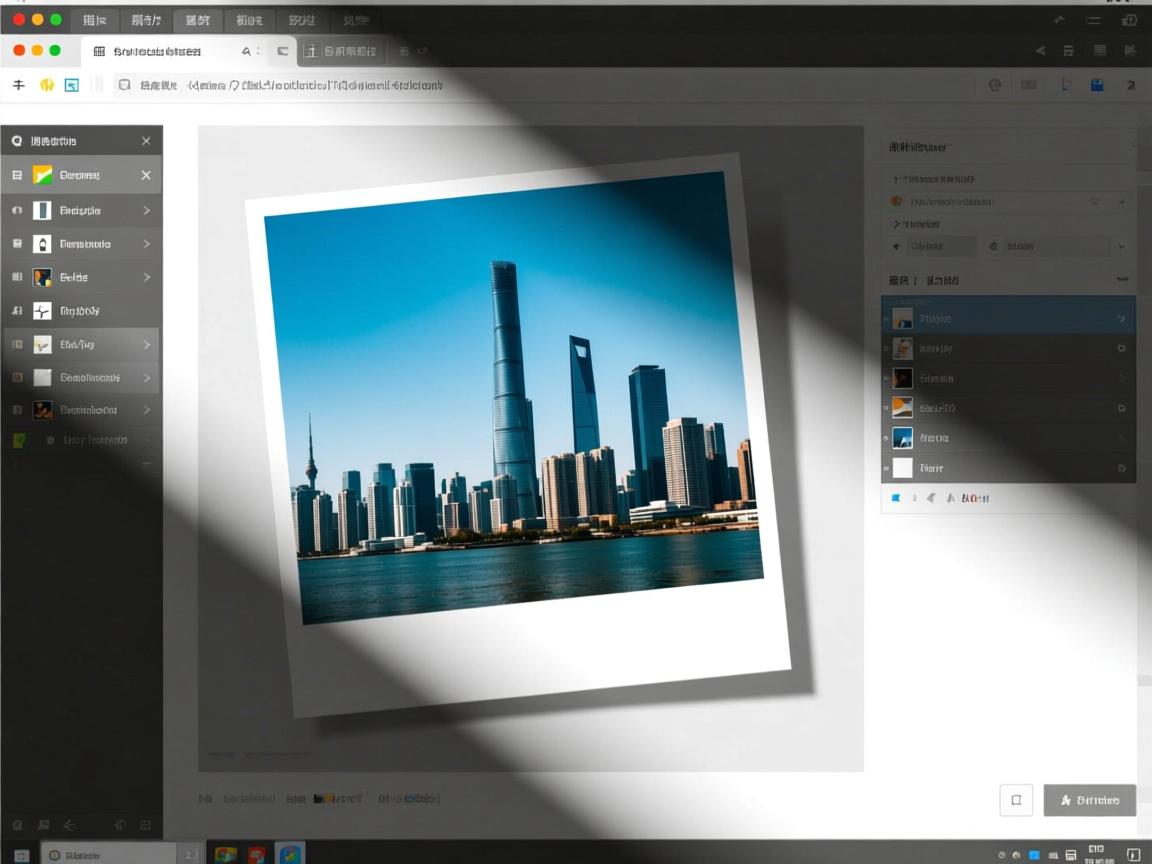Click the blue floppy-disk save icon
The image size is (1152, 864).
pyautogui.click(x=1097, y=85)
